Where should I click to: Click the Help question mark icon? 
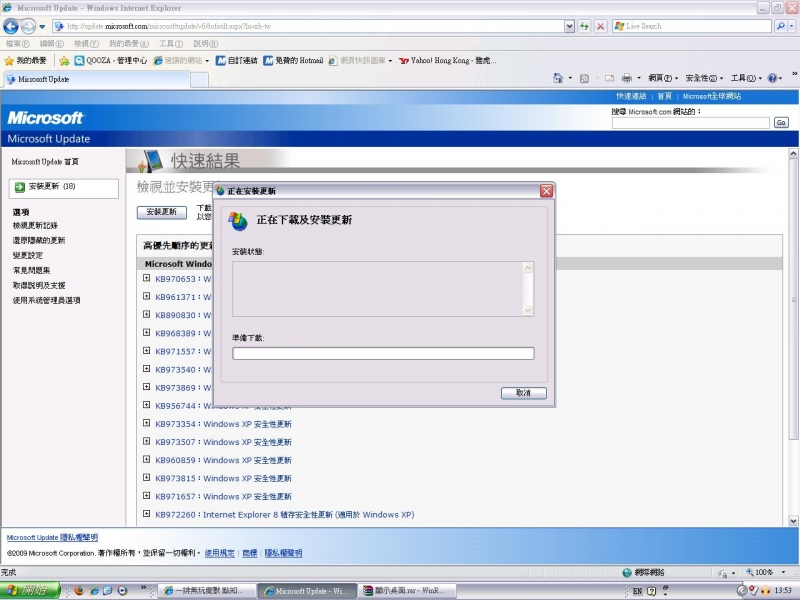[x=772, y=78]
